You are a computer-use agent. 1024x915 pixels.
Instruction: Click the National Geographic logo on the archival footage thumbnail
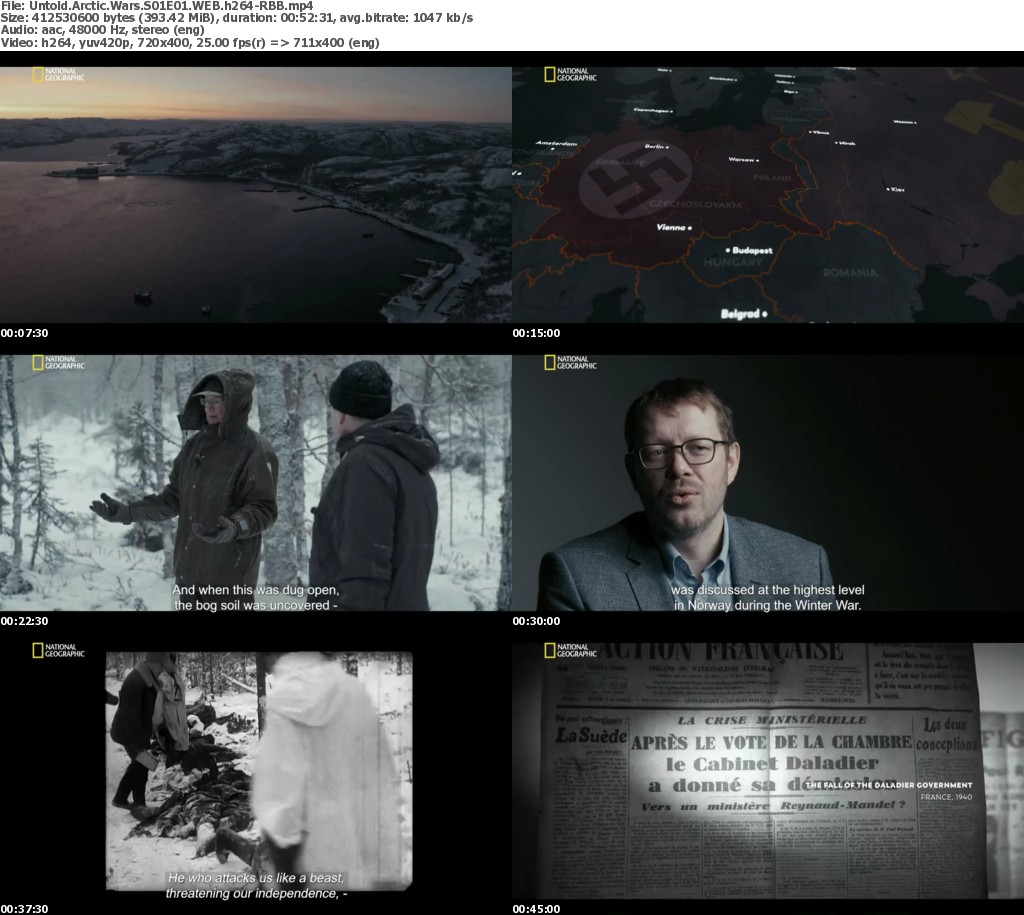pos(58,651)
